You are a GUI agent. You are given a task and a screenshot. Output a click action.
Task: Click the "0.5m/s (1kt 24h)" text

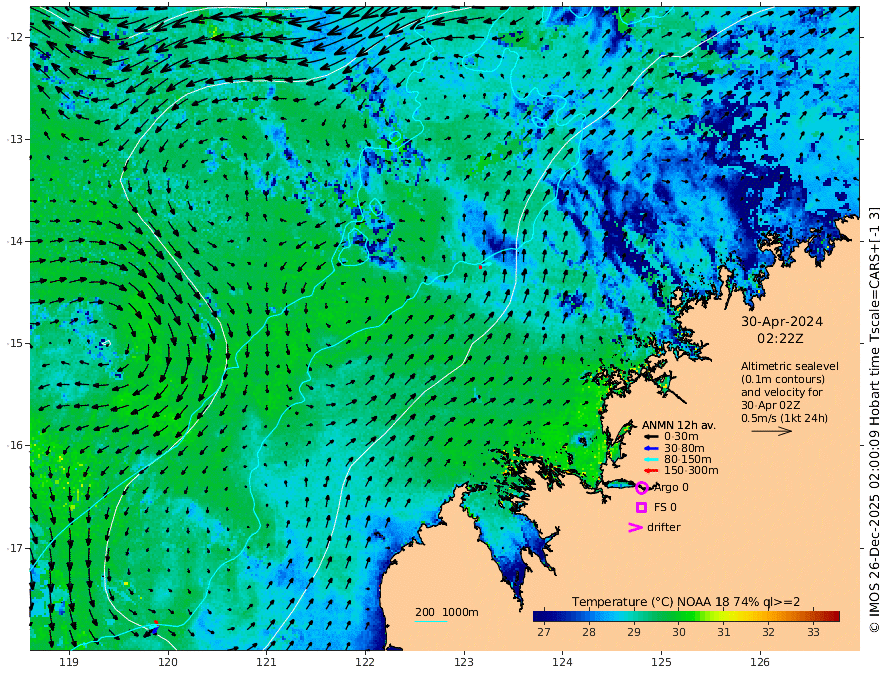pyautogui.click(x=784, y=418)
